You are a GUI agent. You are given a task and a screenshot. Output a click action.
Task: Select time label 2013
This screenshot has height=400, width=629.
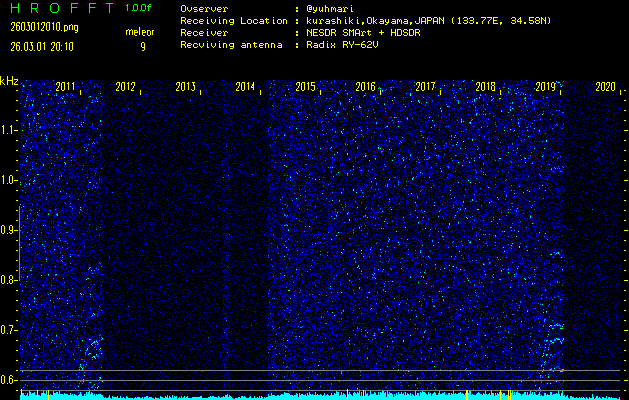point(185,87)
